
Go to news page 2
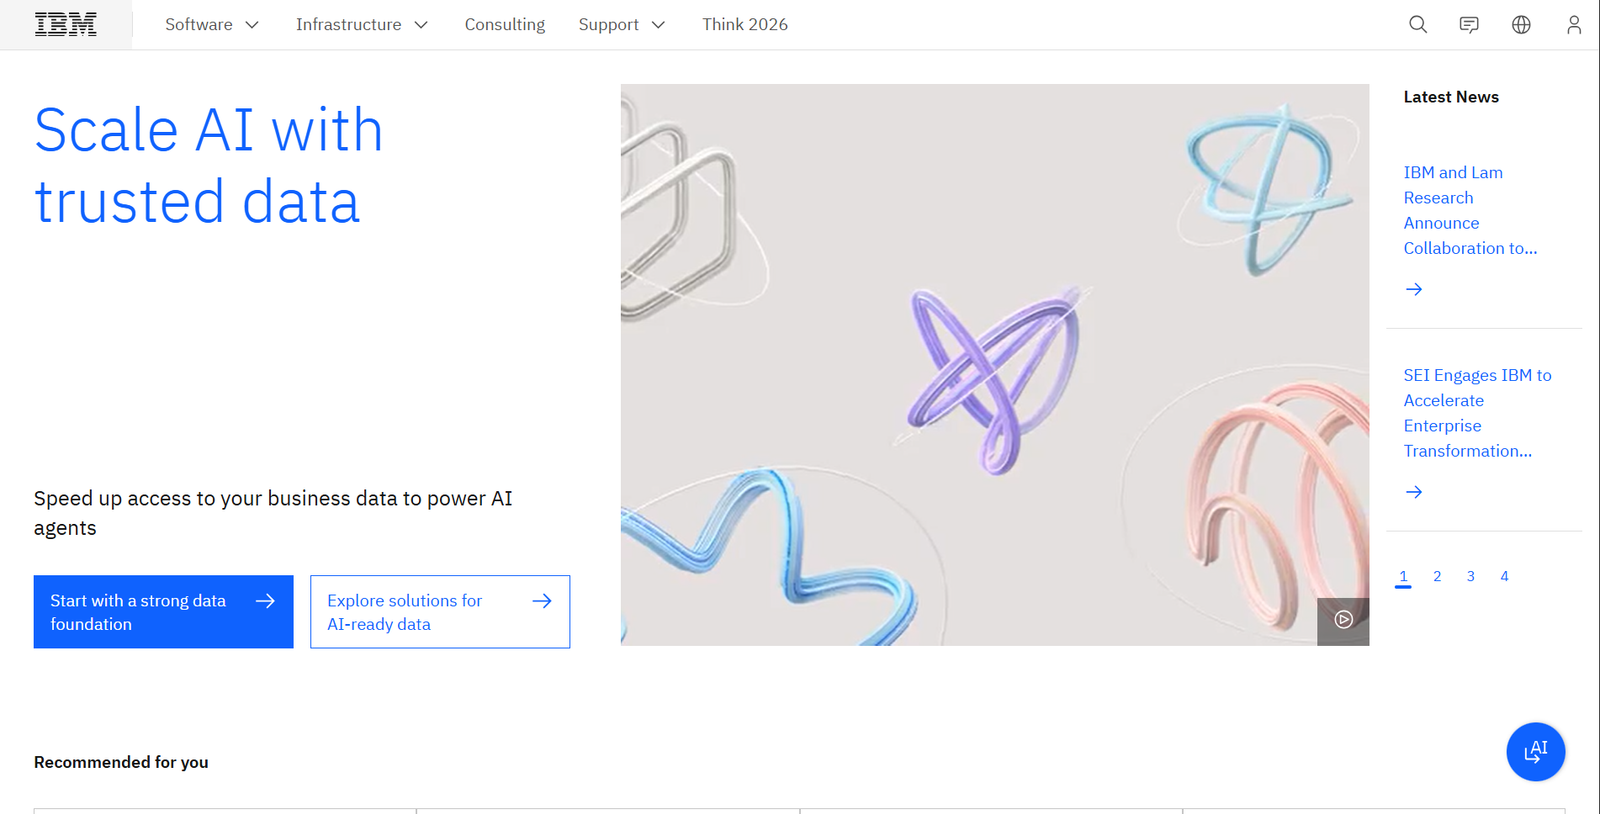(x=1437, y=576)
